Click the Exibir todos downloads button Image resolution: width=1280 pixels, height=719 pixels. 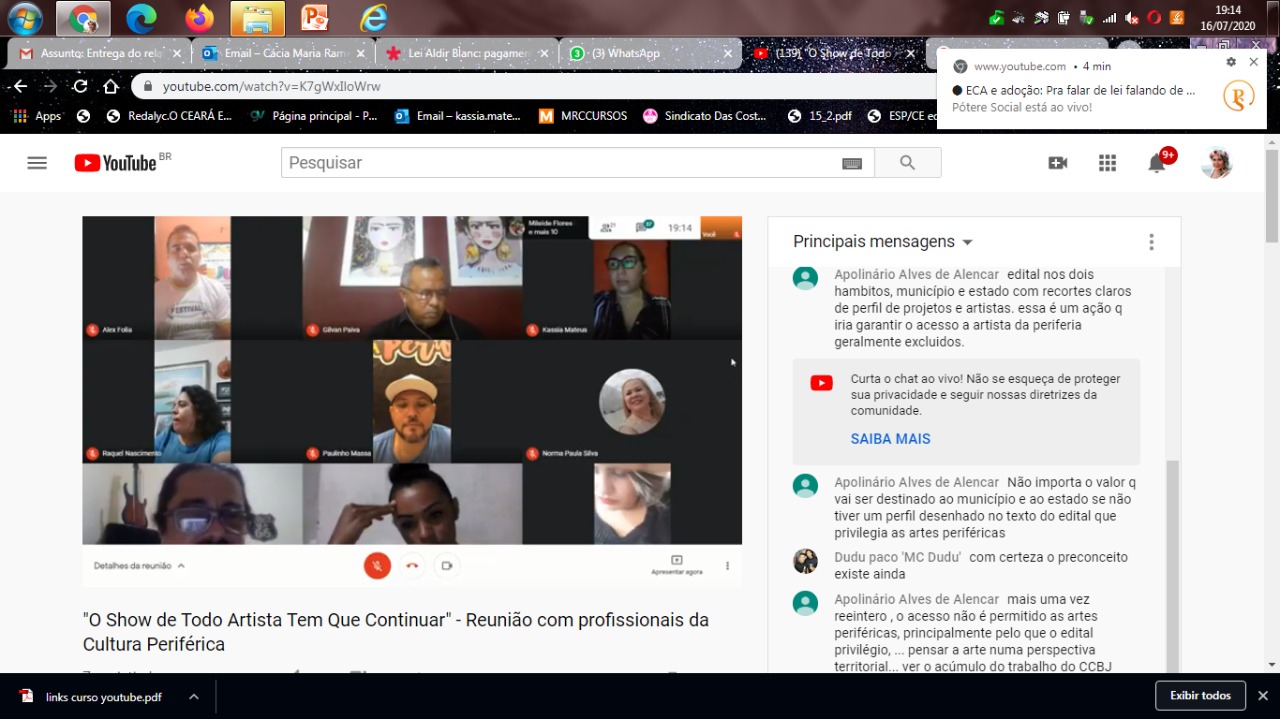[x=1200, y=696]
